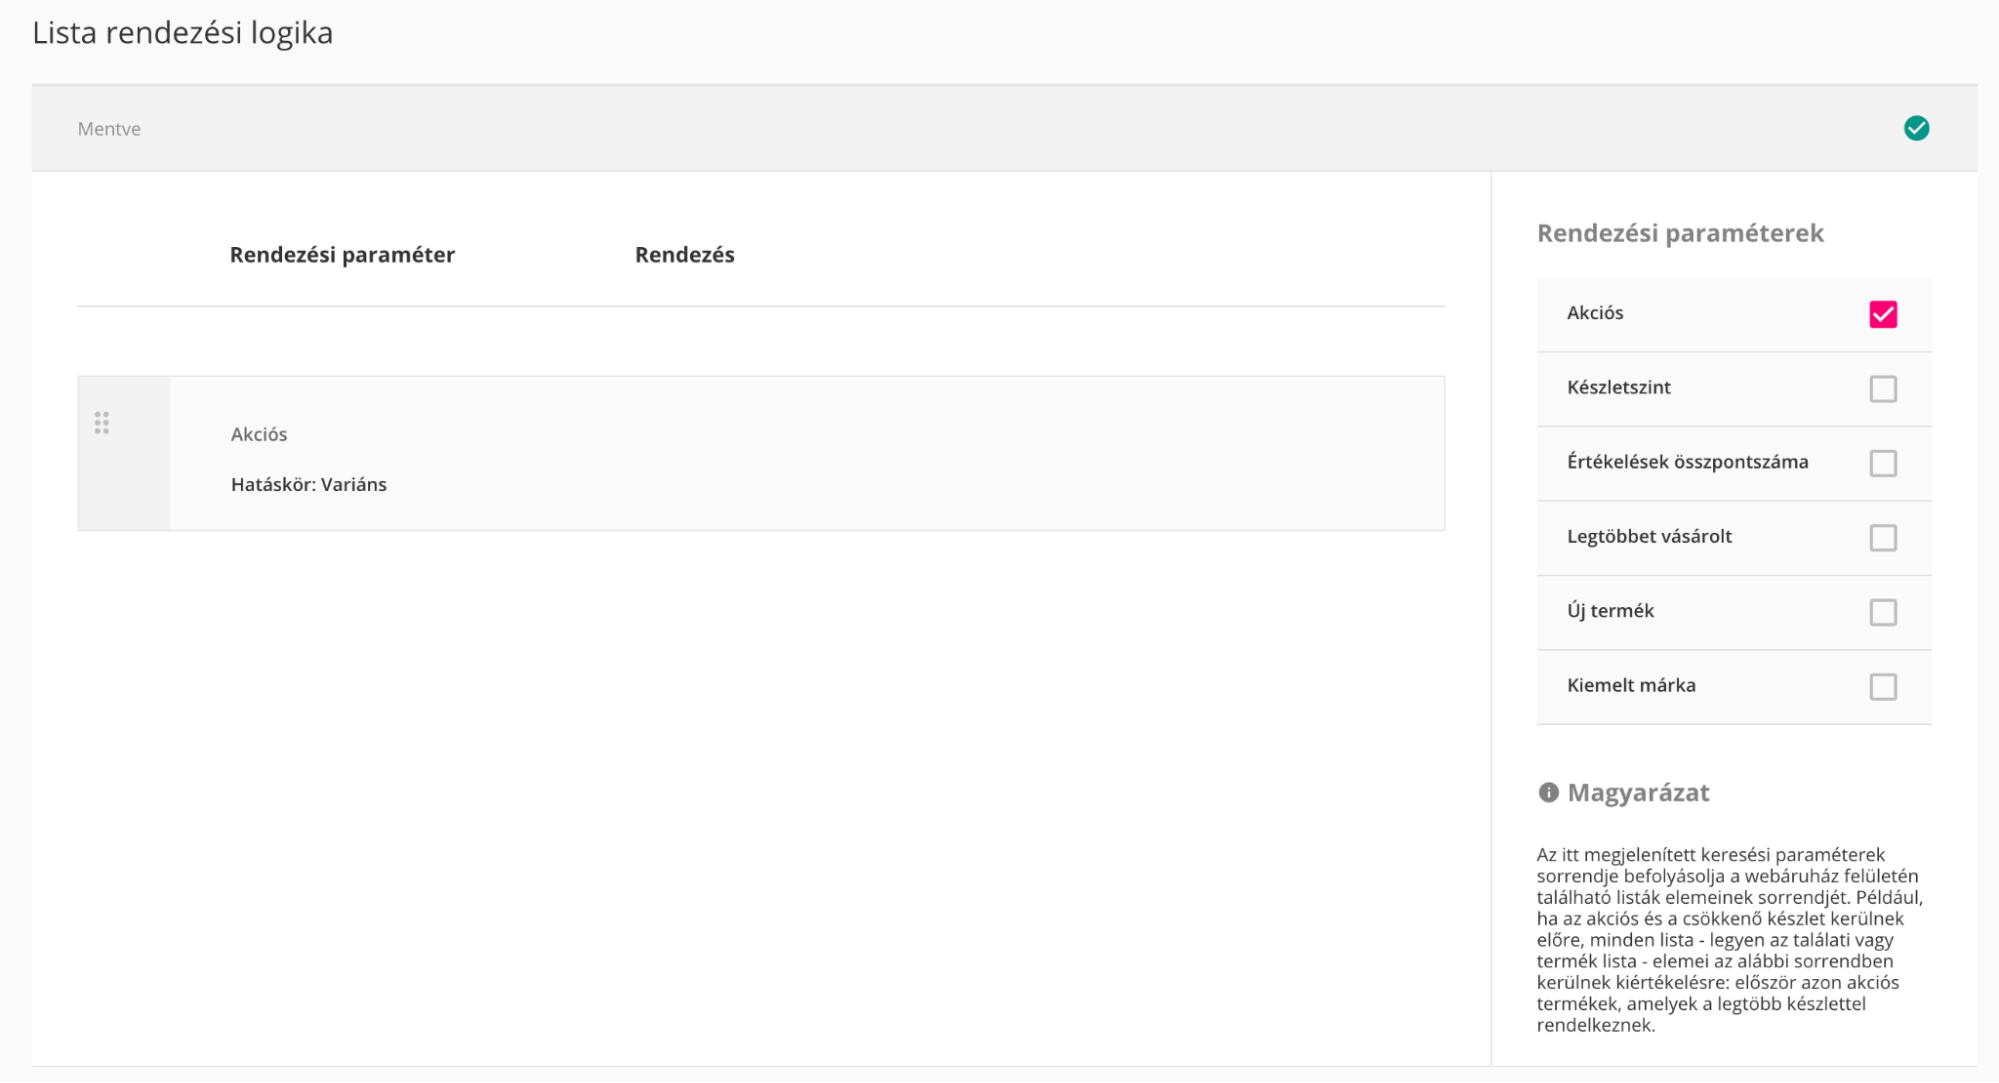Click the Magyarázat heading text
The height and width of the screenshot is (1083, 1999).
[1637, 792]
